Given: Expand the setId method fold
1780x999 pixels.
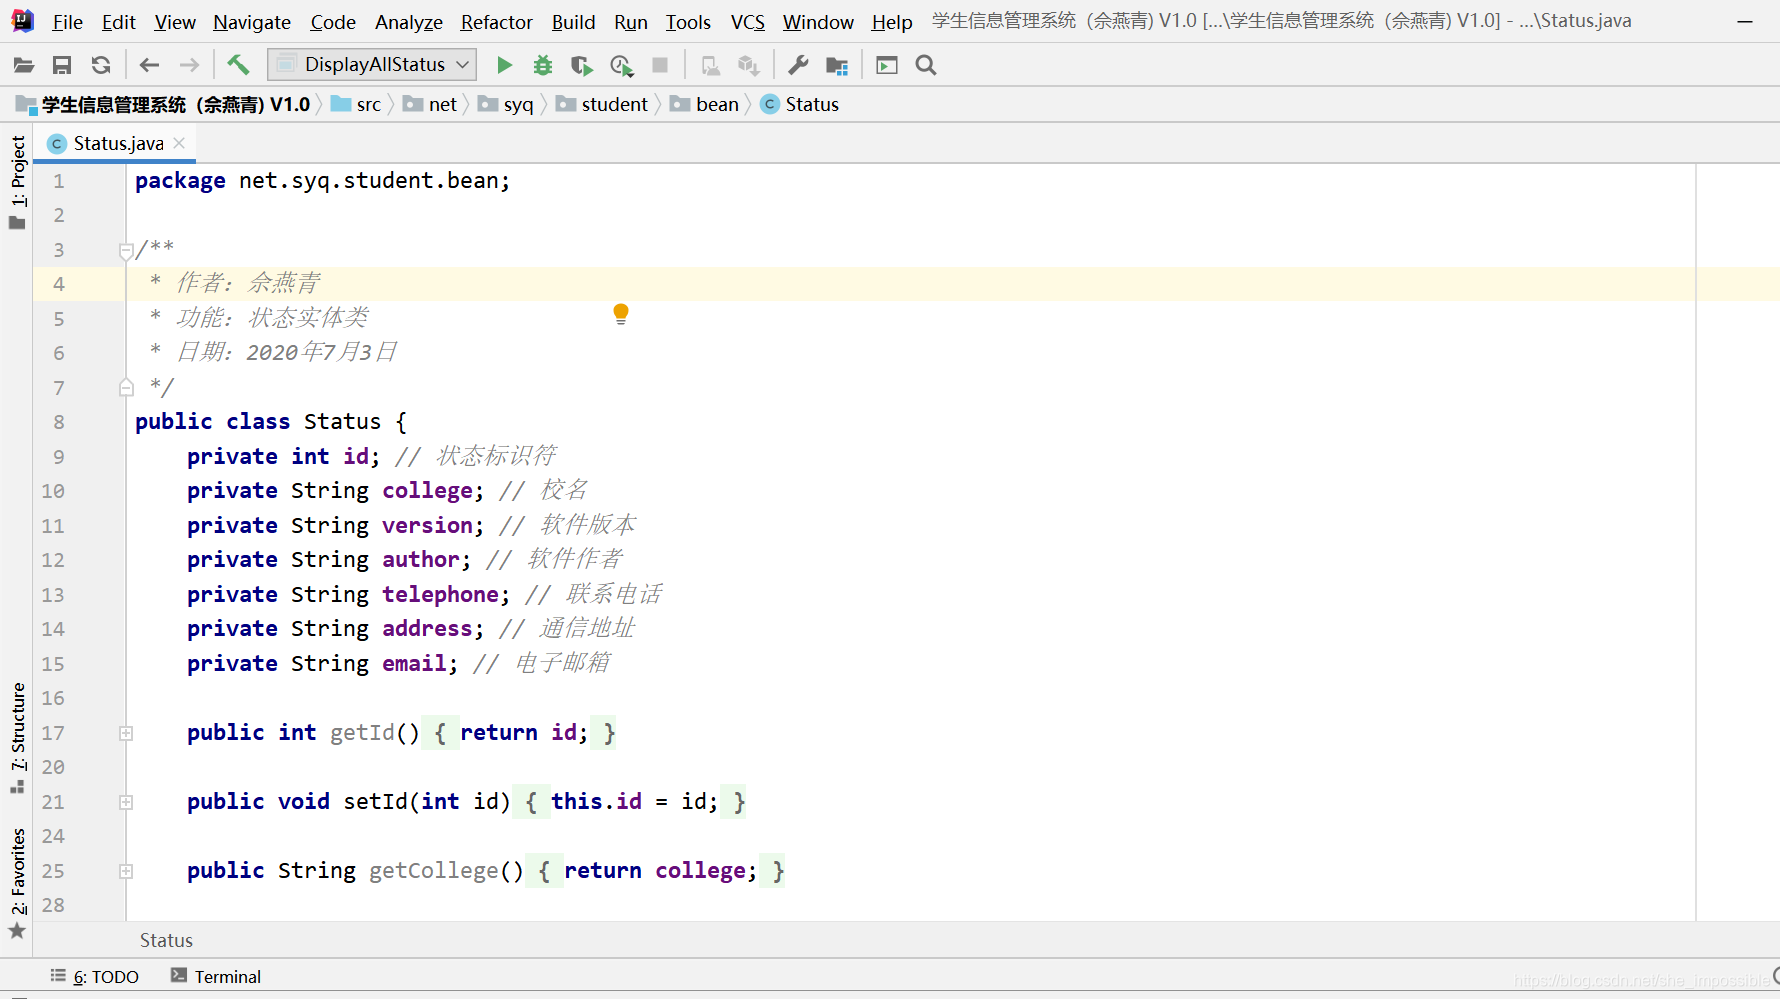Looking at the screenshot, I should 126,802.
